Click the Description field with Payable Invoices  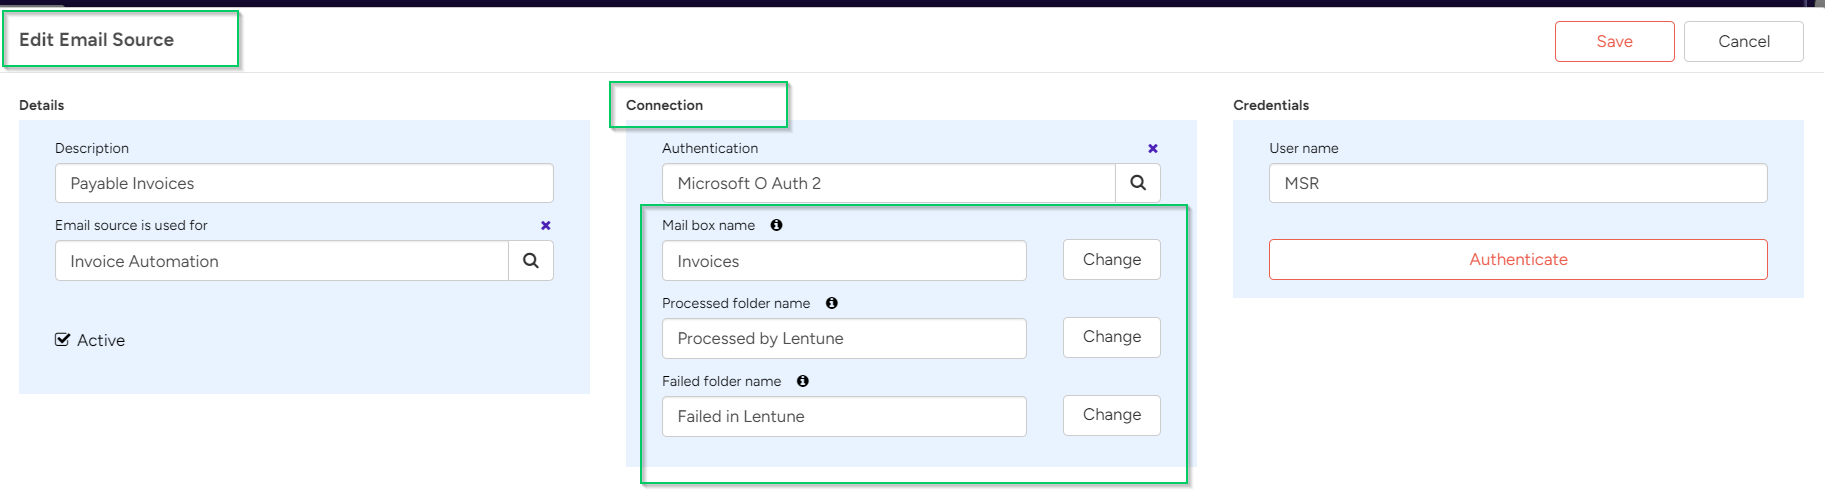tap(304, 183)
